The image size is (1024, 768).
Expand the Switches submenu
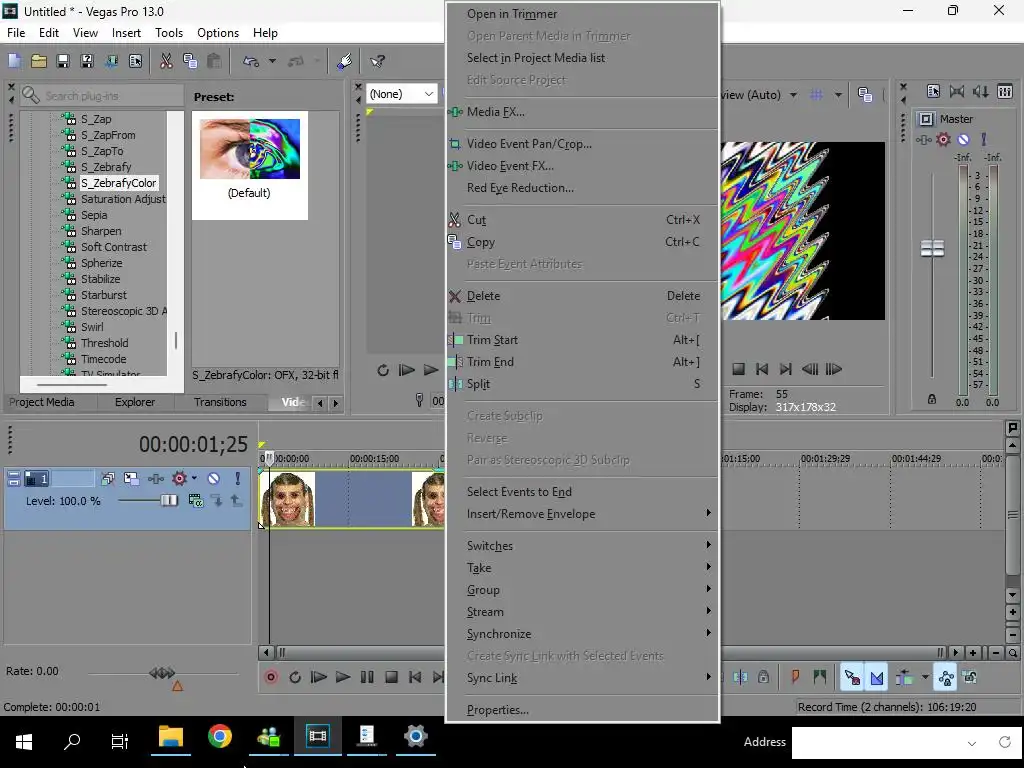[581, 546]
